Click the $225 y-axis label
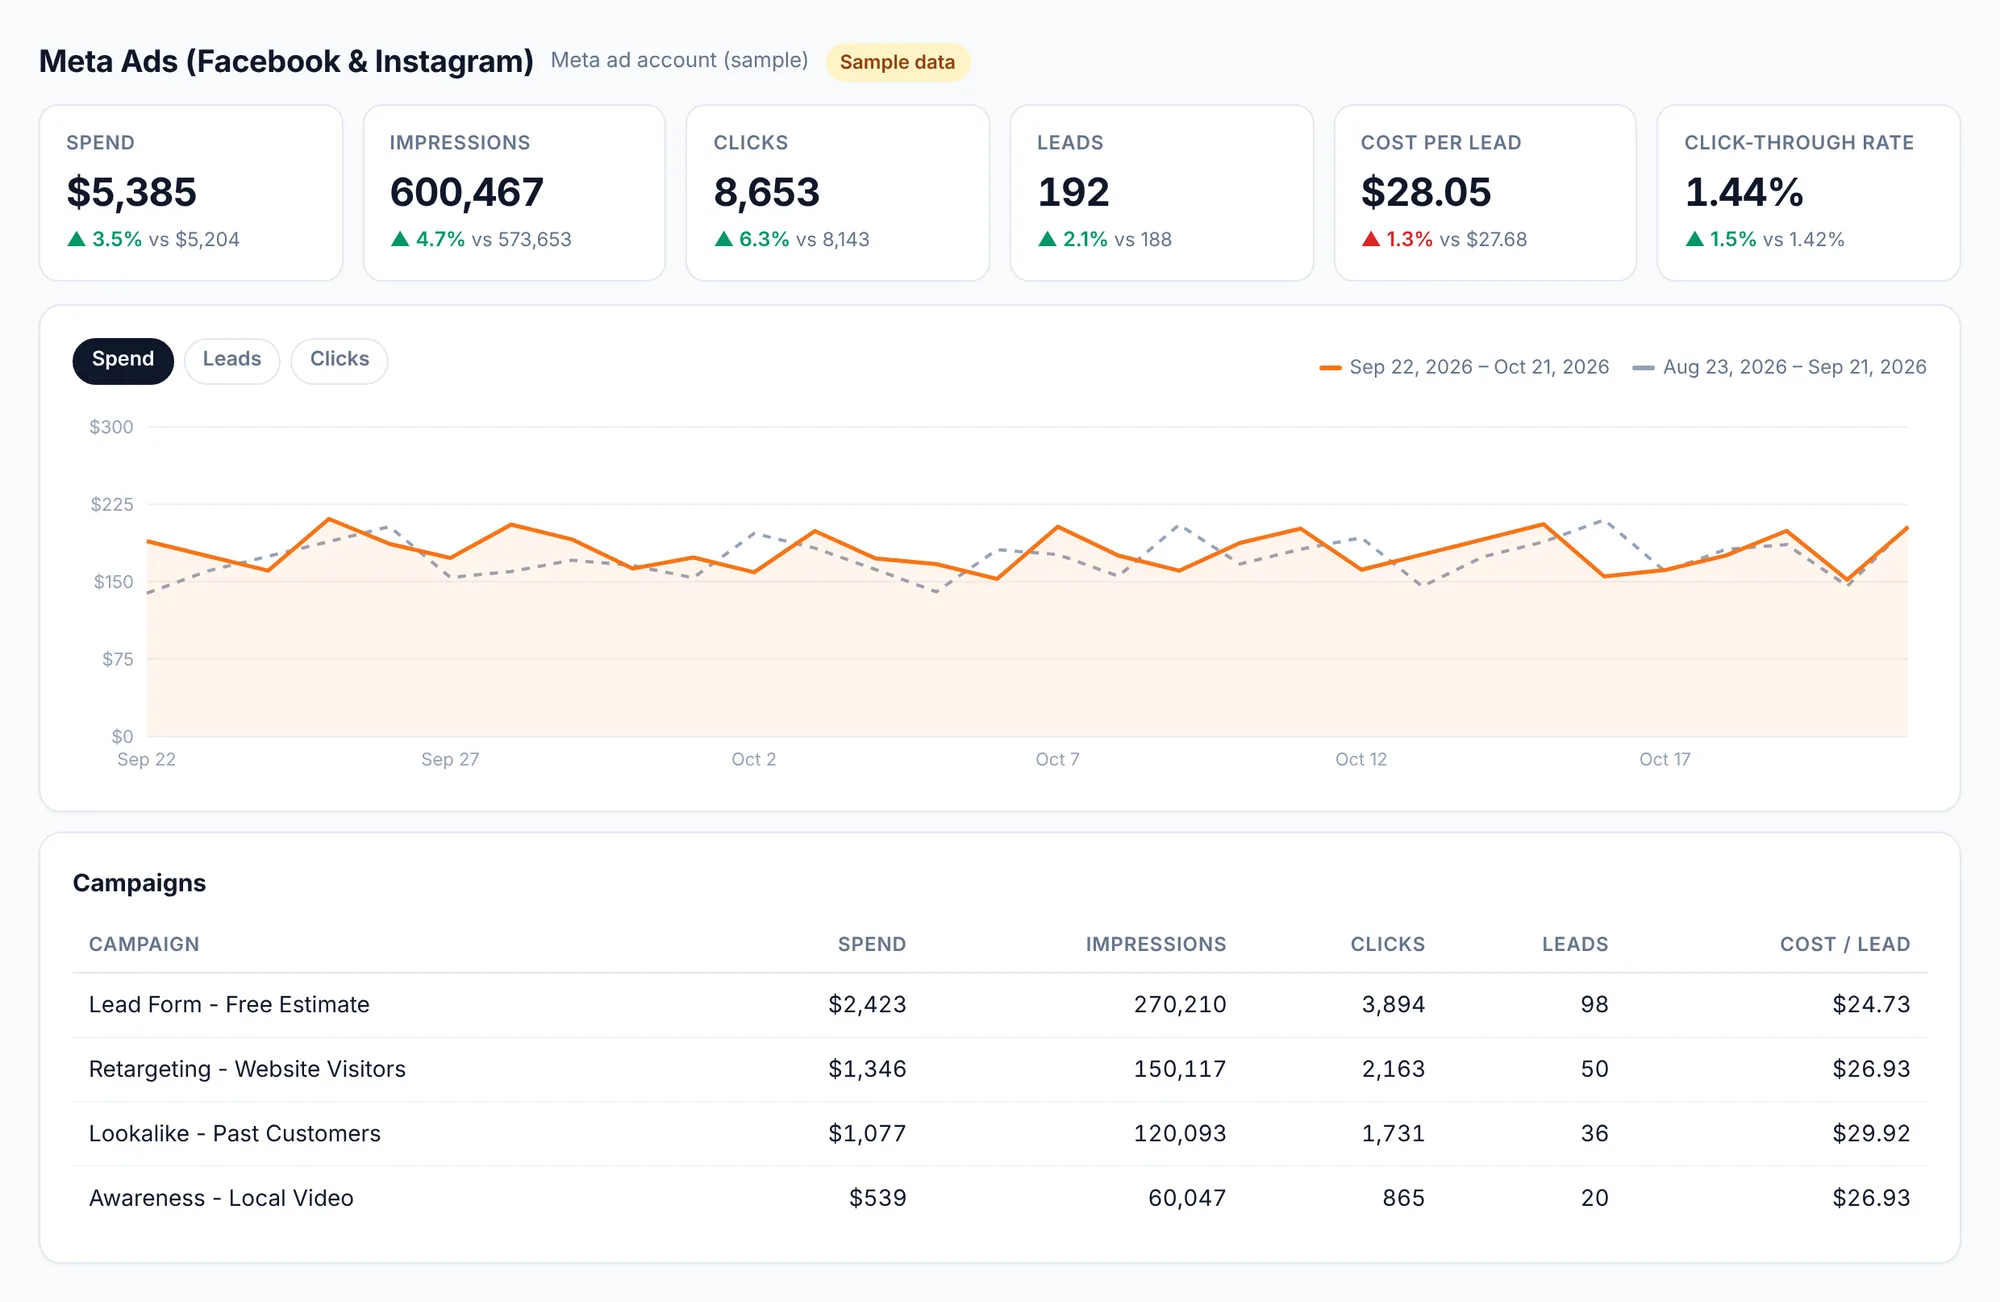The image size is (2000, 1302). 112,504
